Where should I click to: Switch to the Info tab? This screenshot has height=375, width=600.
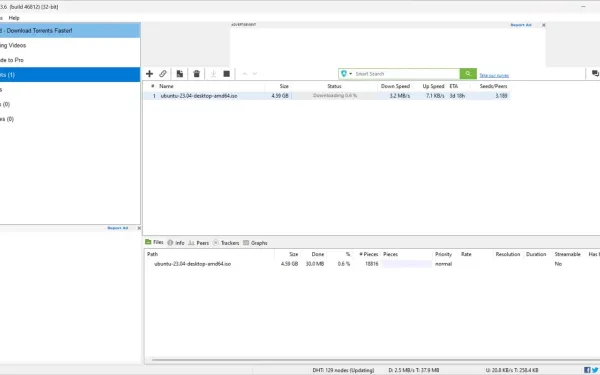(176, 243)
